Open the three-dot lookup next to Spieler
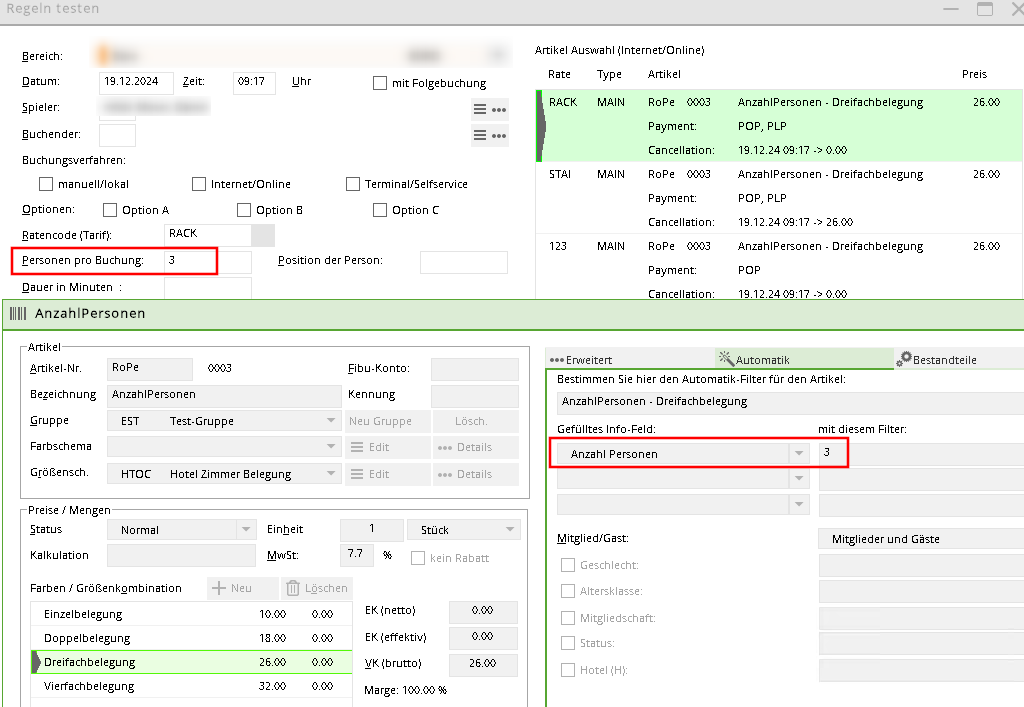 [x=499, y=109]
